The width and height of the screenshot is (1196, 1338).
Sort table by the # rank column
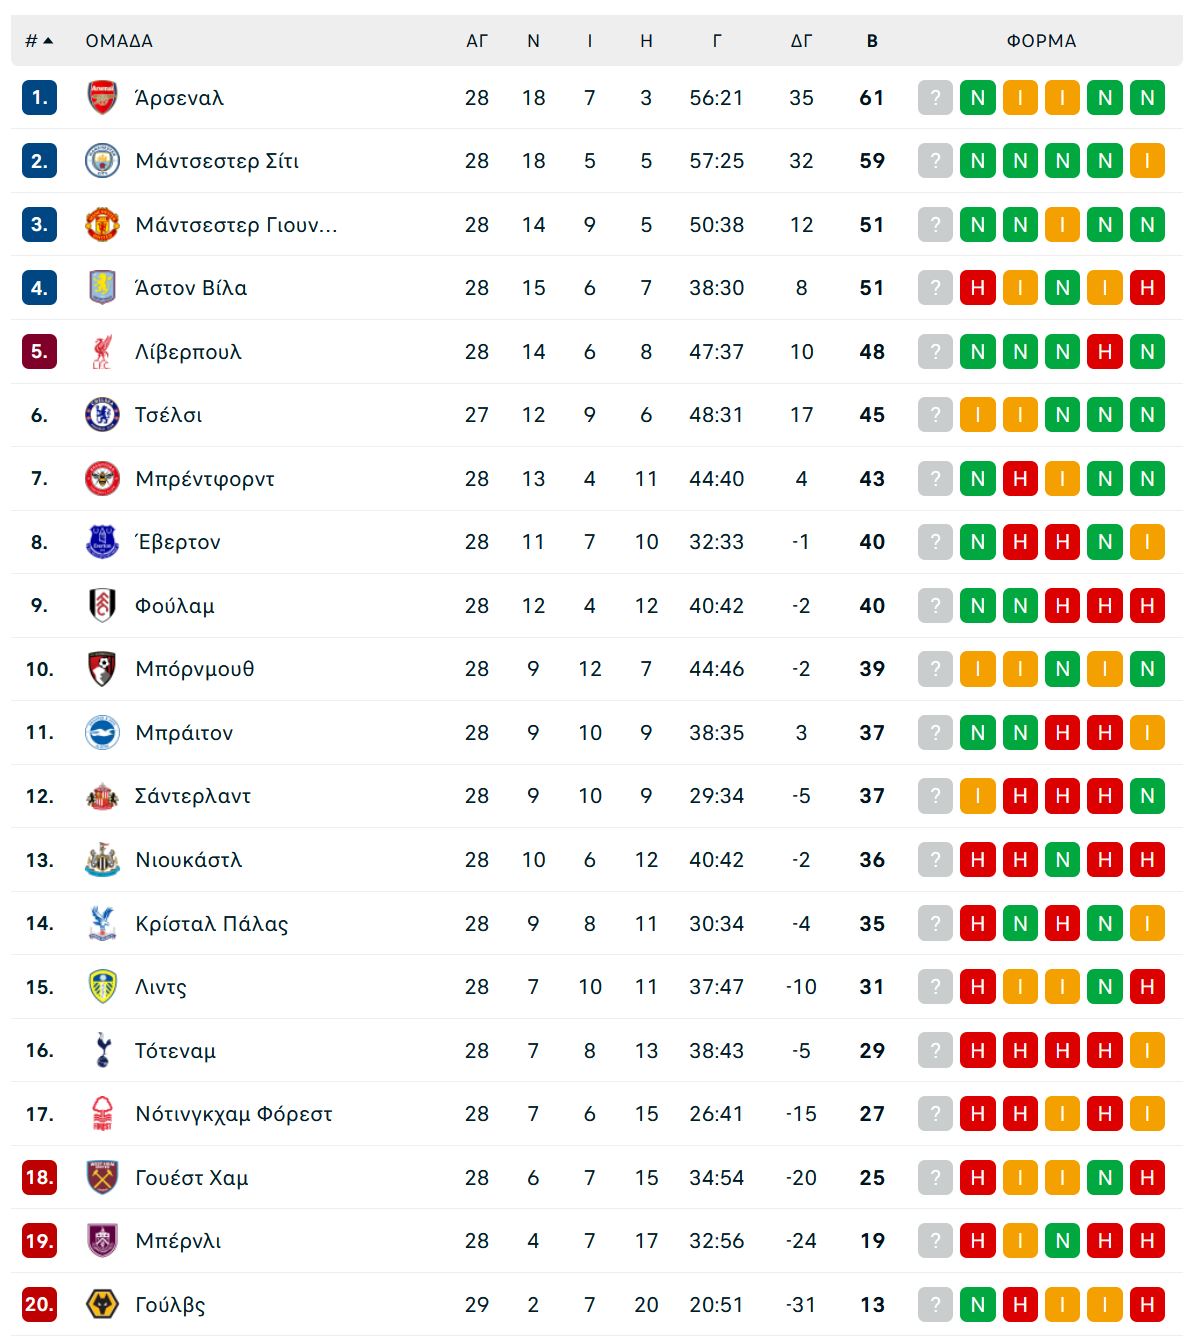(x=38, y=41)
